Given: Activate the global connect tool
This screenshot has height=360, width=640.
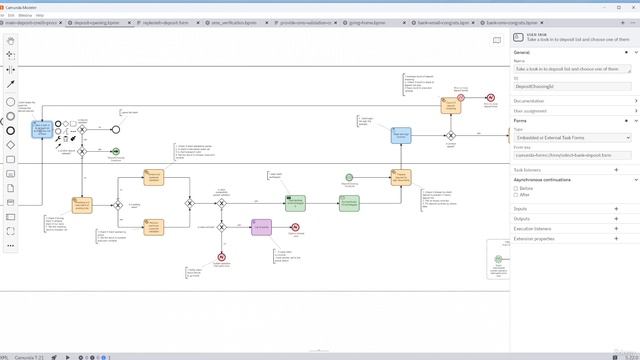Looking at the screenshot, I should (11, 84).
